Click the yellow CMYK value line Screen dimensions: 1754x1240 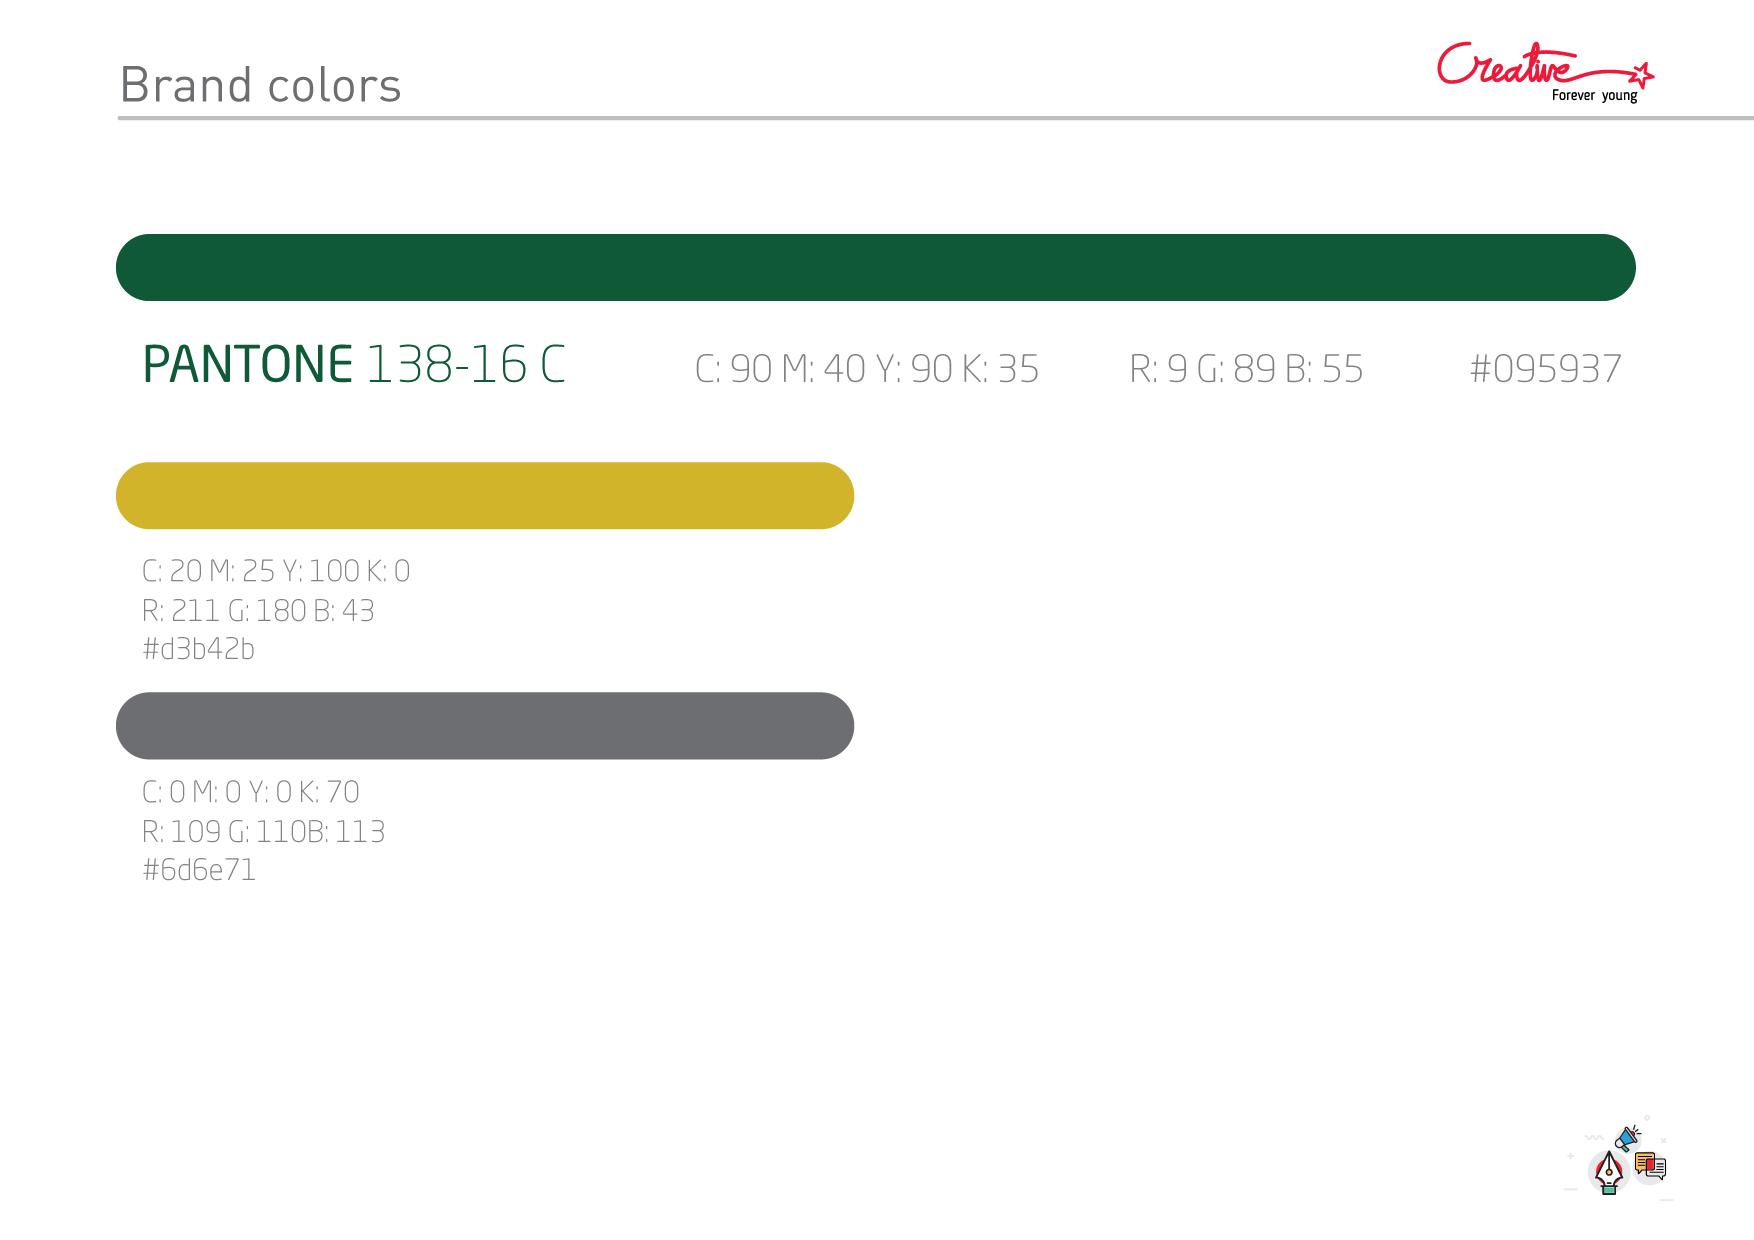pos(276,571)
